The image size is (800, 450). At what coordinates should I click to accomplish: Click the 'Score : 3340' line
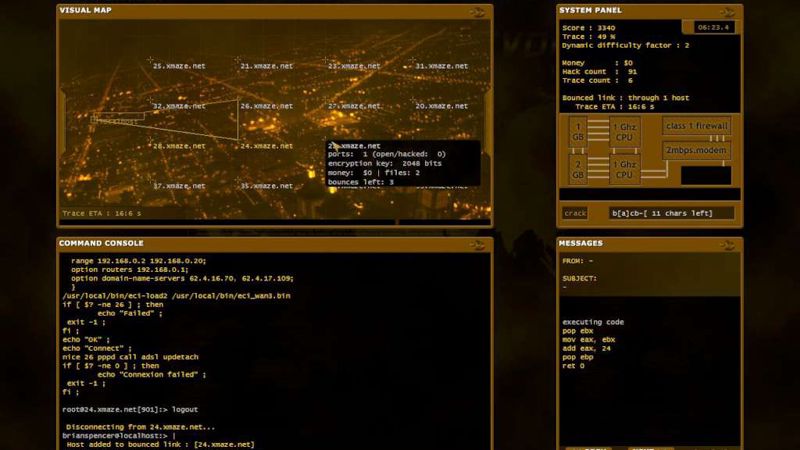point(589,28)
